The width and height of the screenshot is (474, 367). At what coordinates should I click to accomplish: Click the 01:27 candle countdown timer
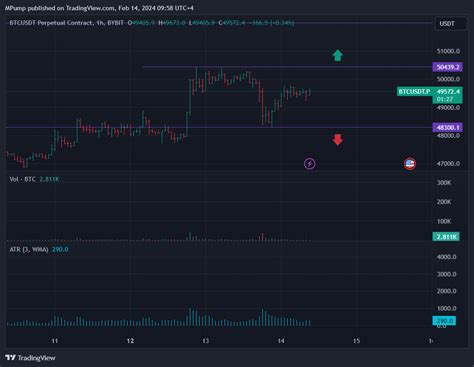(x=445, y=99)
